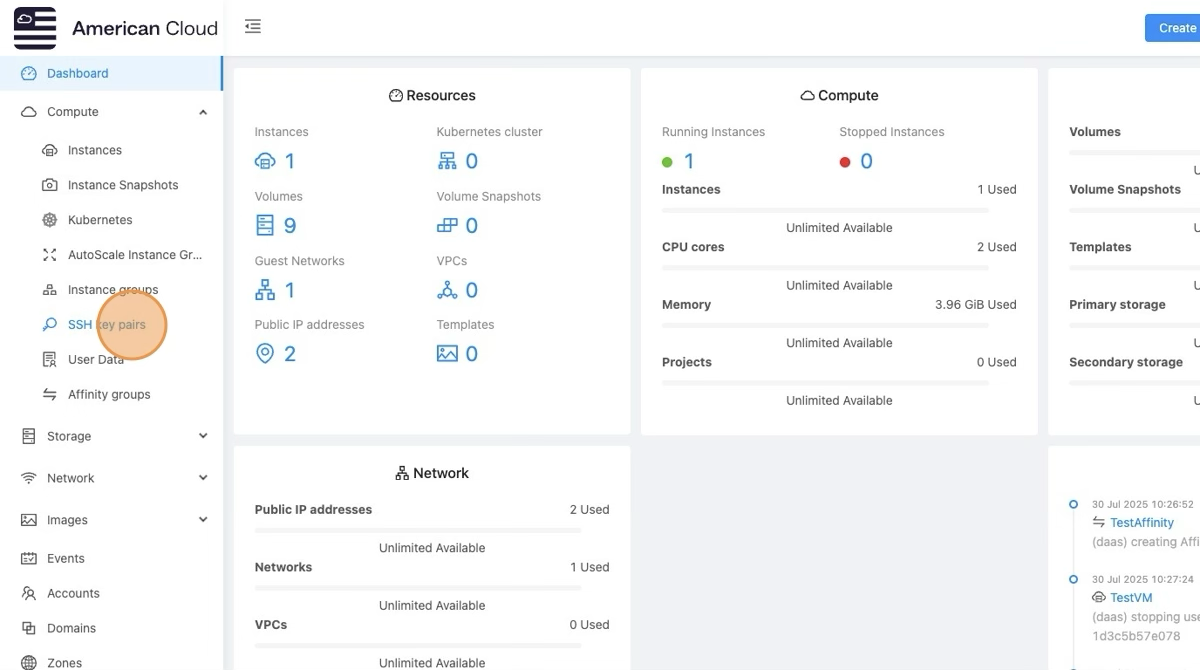
Task: Go to Events in the sidebar
Action: pos(66,559)
